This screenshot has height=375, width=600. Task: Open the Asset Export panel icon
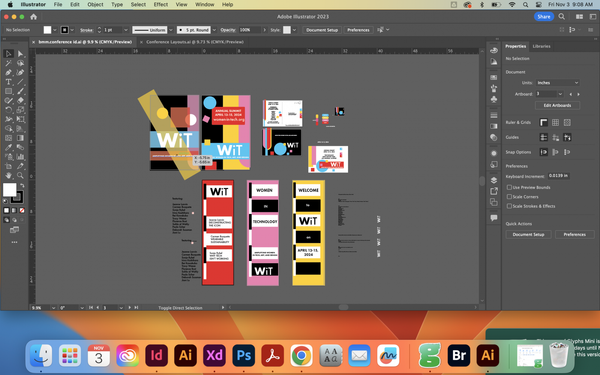pos(494,191)
